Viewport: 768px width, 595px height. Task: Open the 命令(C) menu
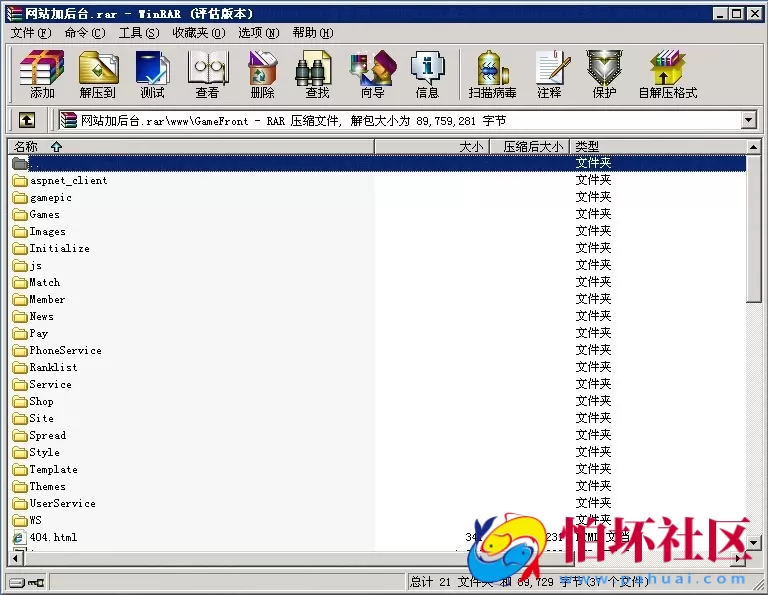point(85,33)
